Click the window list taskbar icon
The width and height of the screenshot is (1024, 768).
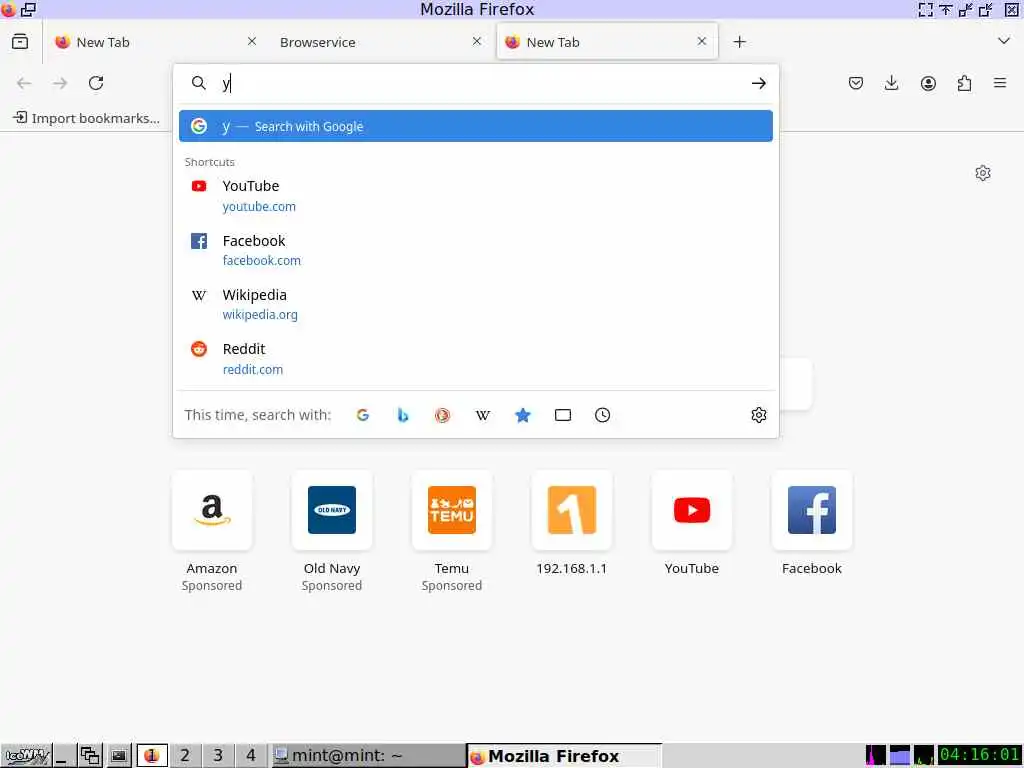[x=90, y=756]
